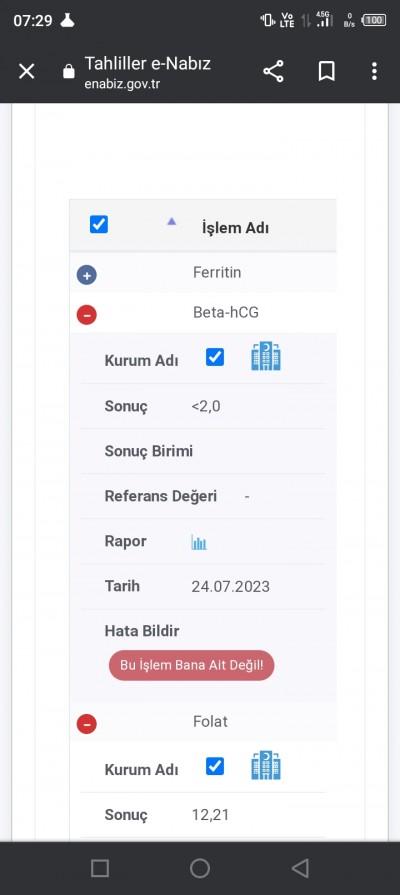The height and width of the screenshot is (895, 400).
Task: Collapse the Folat row details
Action: click(87, 724)
